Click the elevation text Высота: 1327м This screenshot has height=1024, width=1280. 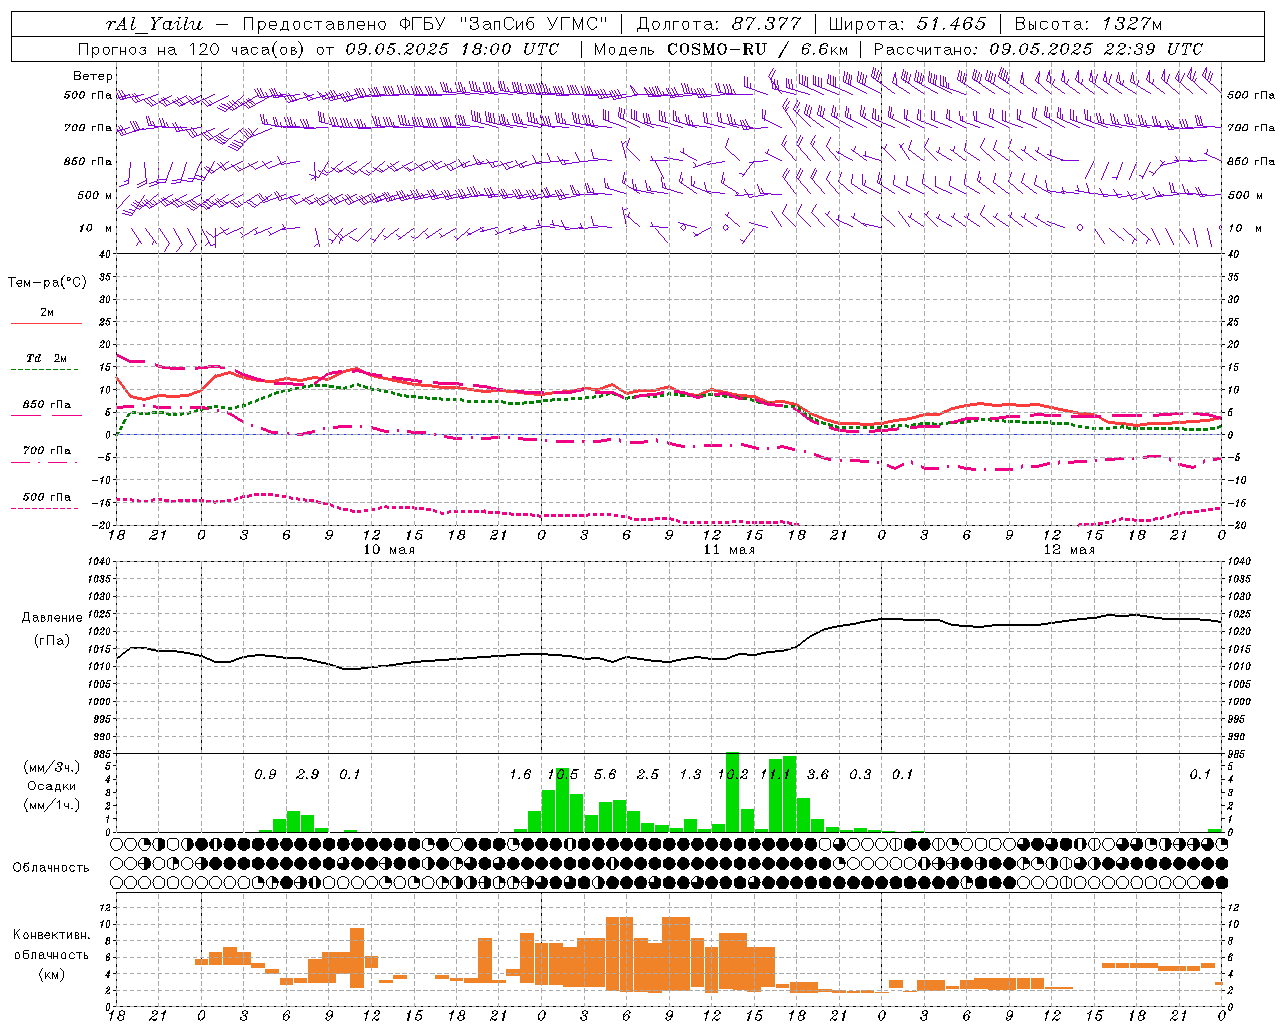click(x=1089, y=24)
